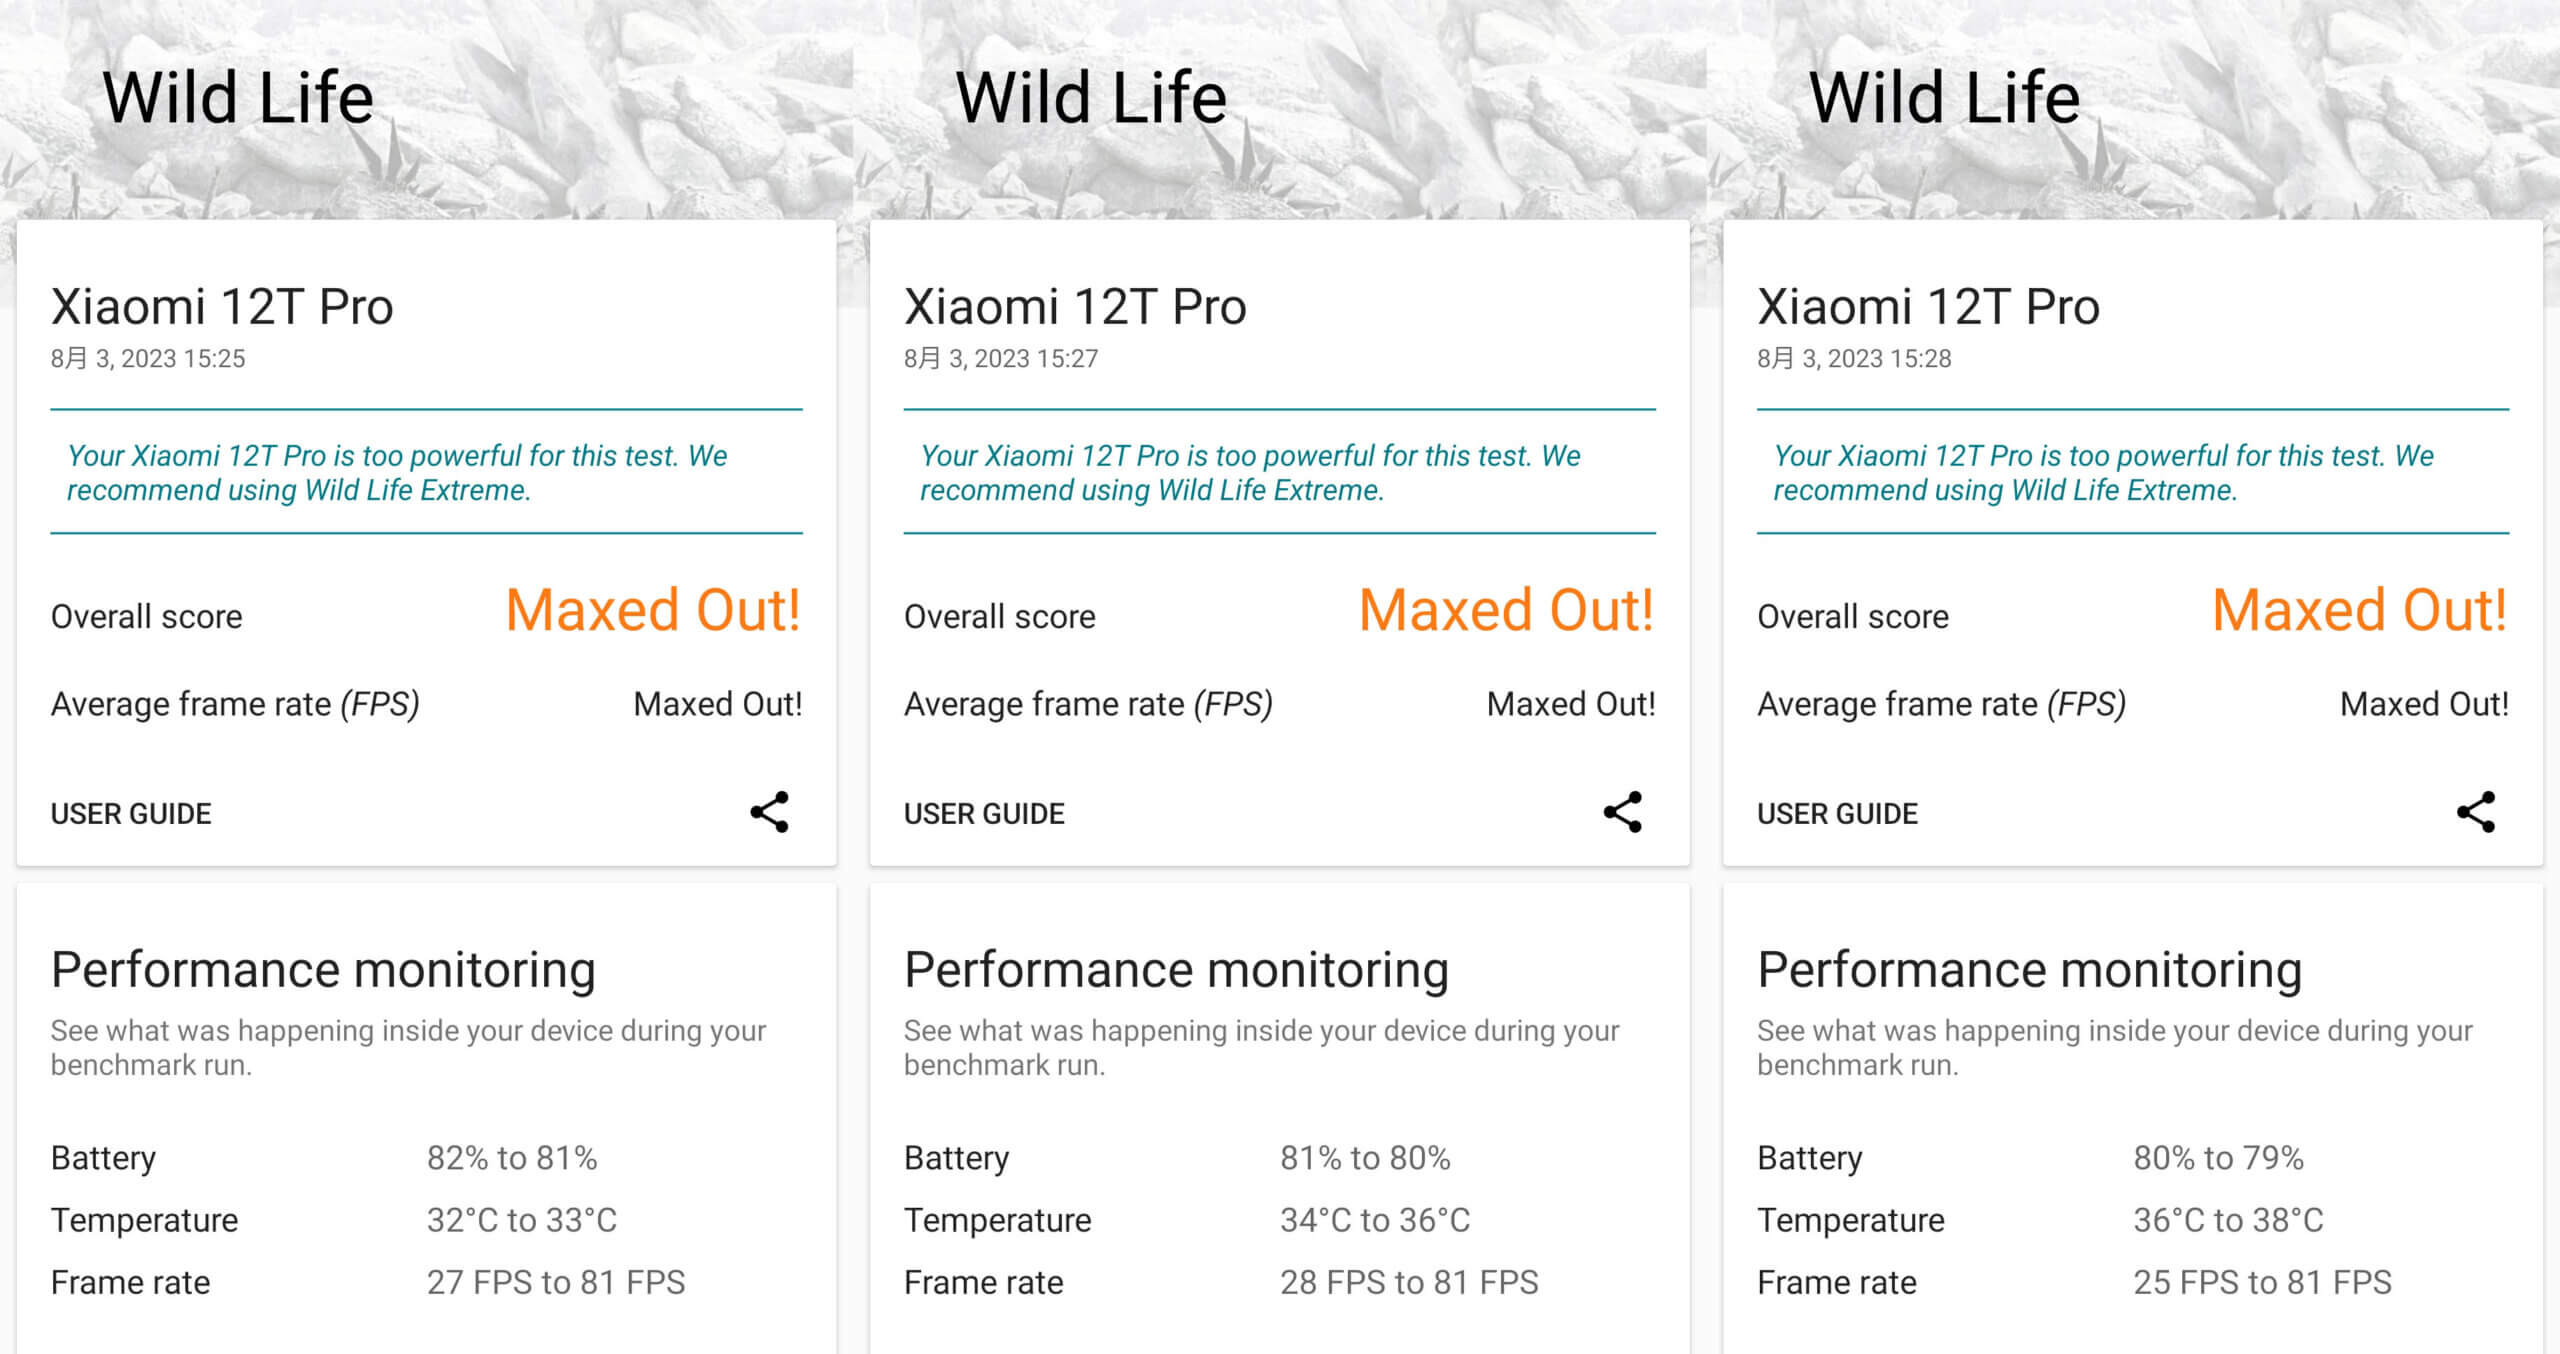Image resolution: width=2560 pixels, height=1354 pixels.
Task: Click frame rate 25 FPS to 81 FPS
Action: tap(2262, 1282)
